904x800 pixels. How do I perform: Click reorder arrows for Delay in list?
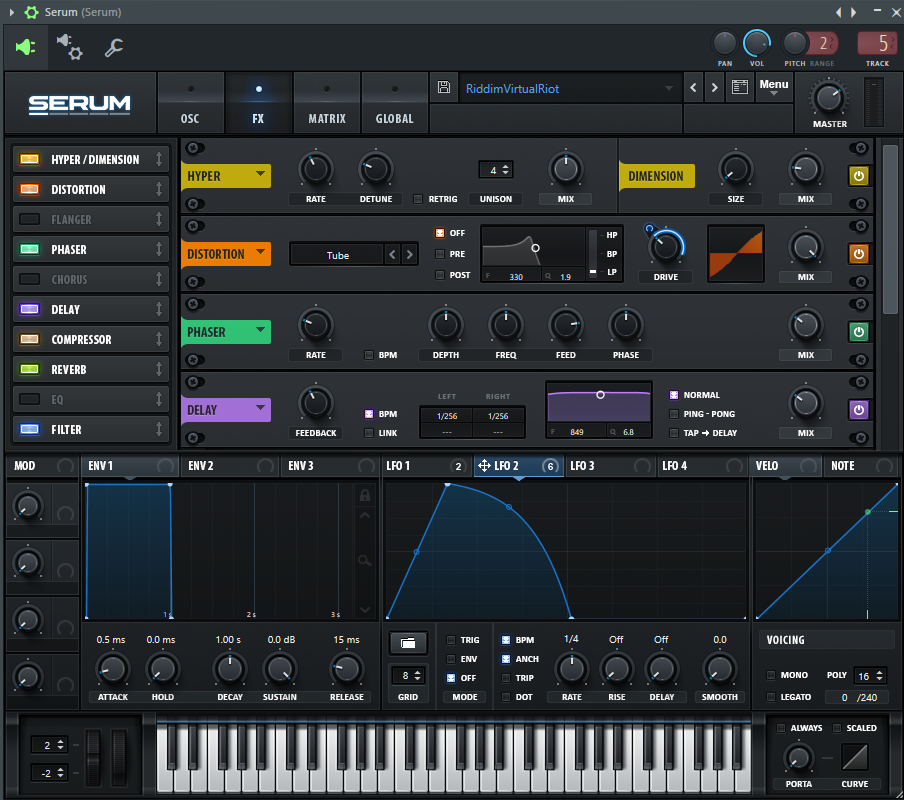(159, 309)
